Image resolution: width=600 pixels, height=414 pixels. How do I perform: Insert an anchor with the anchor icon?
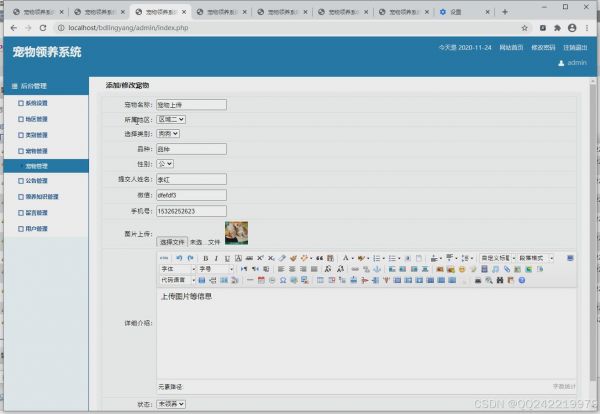[x=377, y=269]
